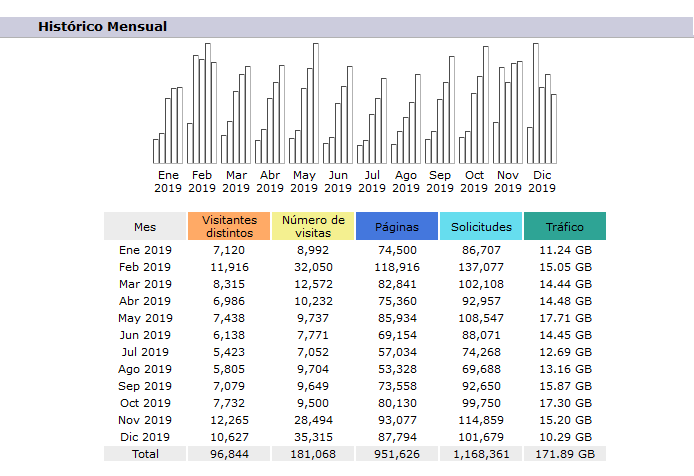Image resolution: width=694 pixels, height=476 pixels.
Task: Select the value 12,572 visits cell
Action: click(313, 284)
